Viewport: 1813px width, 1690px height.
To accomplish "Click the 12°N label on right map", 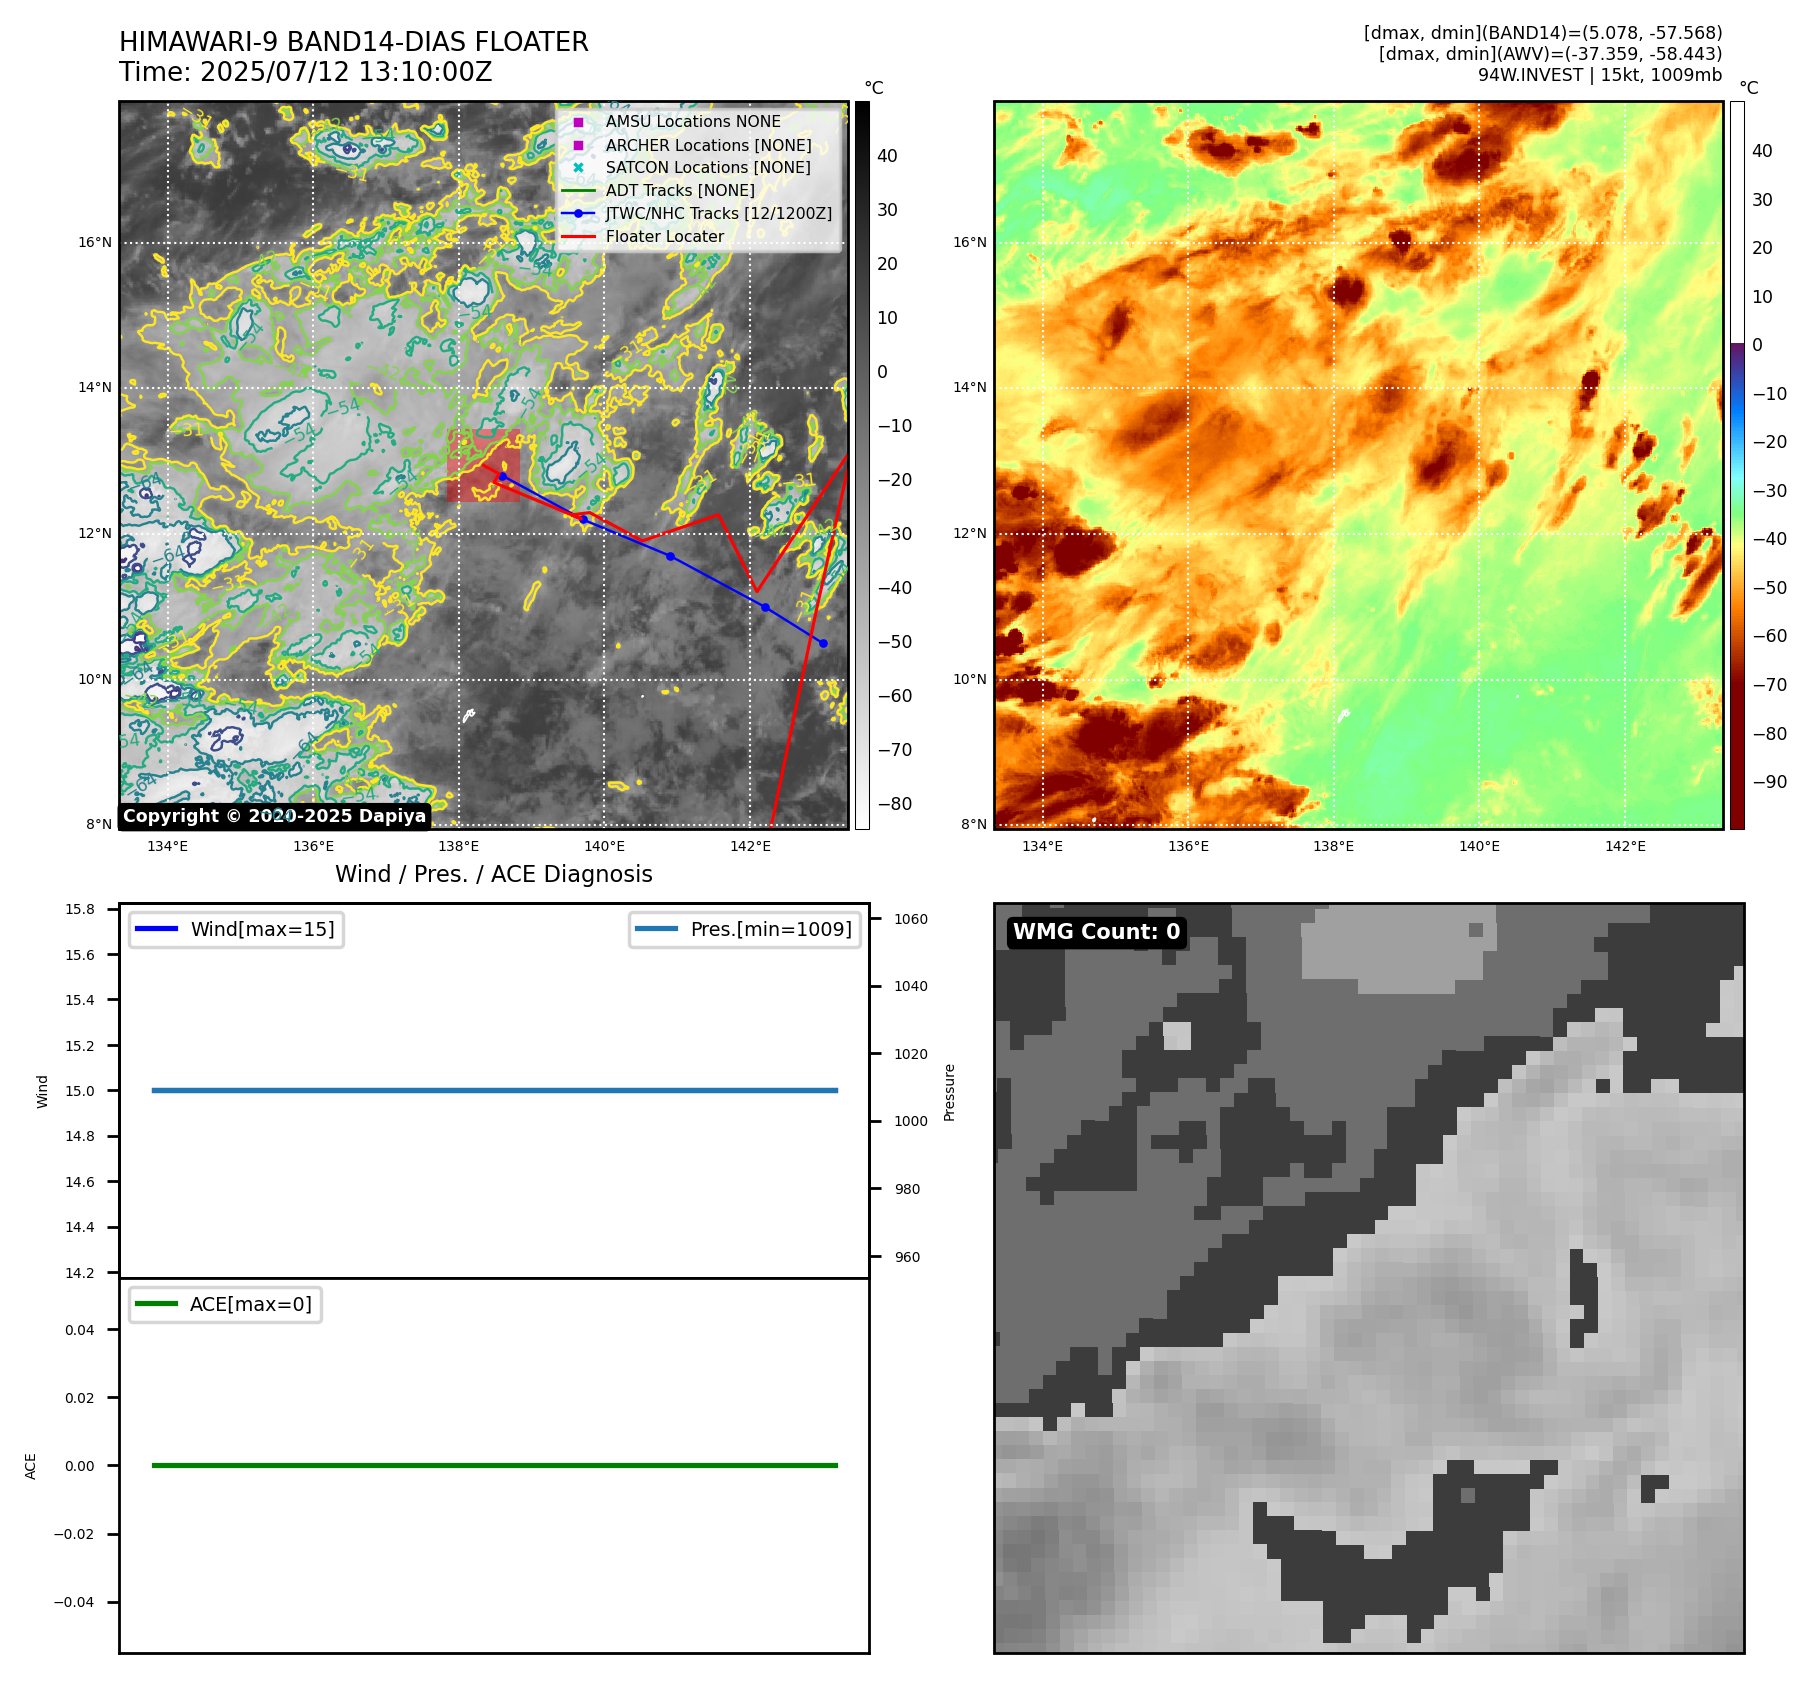I will pyautogui.click(x=969, y=533).
